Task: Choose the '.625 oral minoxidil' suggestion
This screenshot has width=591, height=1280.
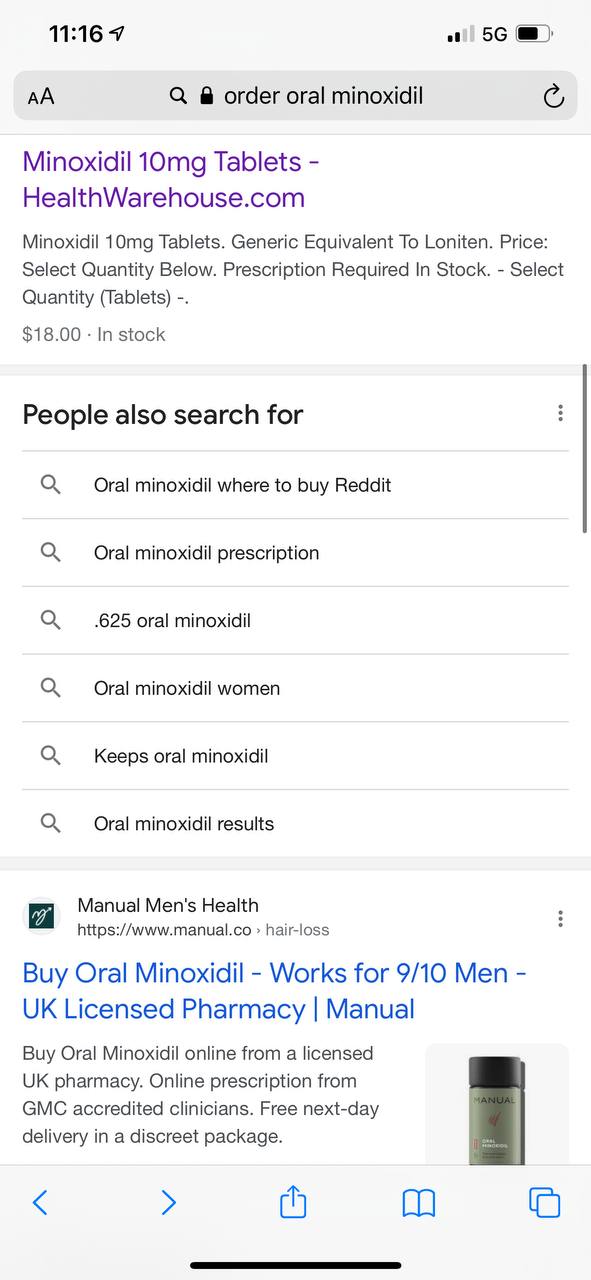Action: tap(295, 621)
